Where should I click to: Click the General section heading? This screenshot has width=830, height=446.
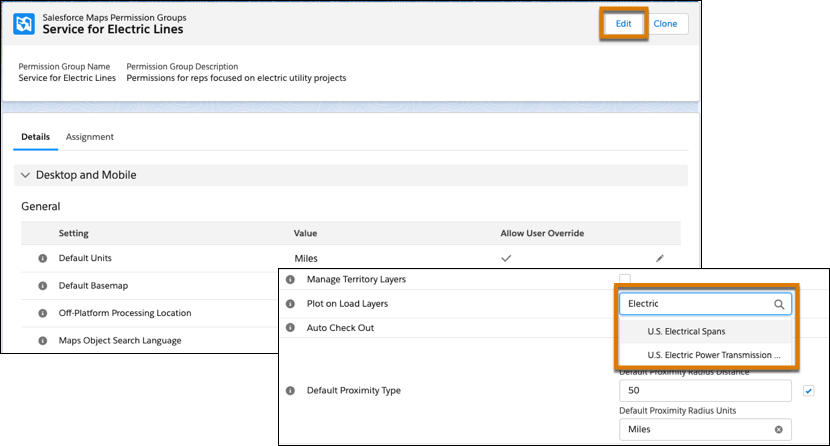tap(41, 206)
